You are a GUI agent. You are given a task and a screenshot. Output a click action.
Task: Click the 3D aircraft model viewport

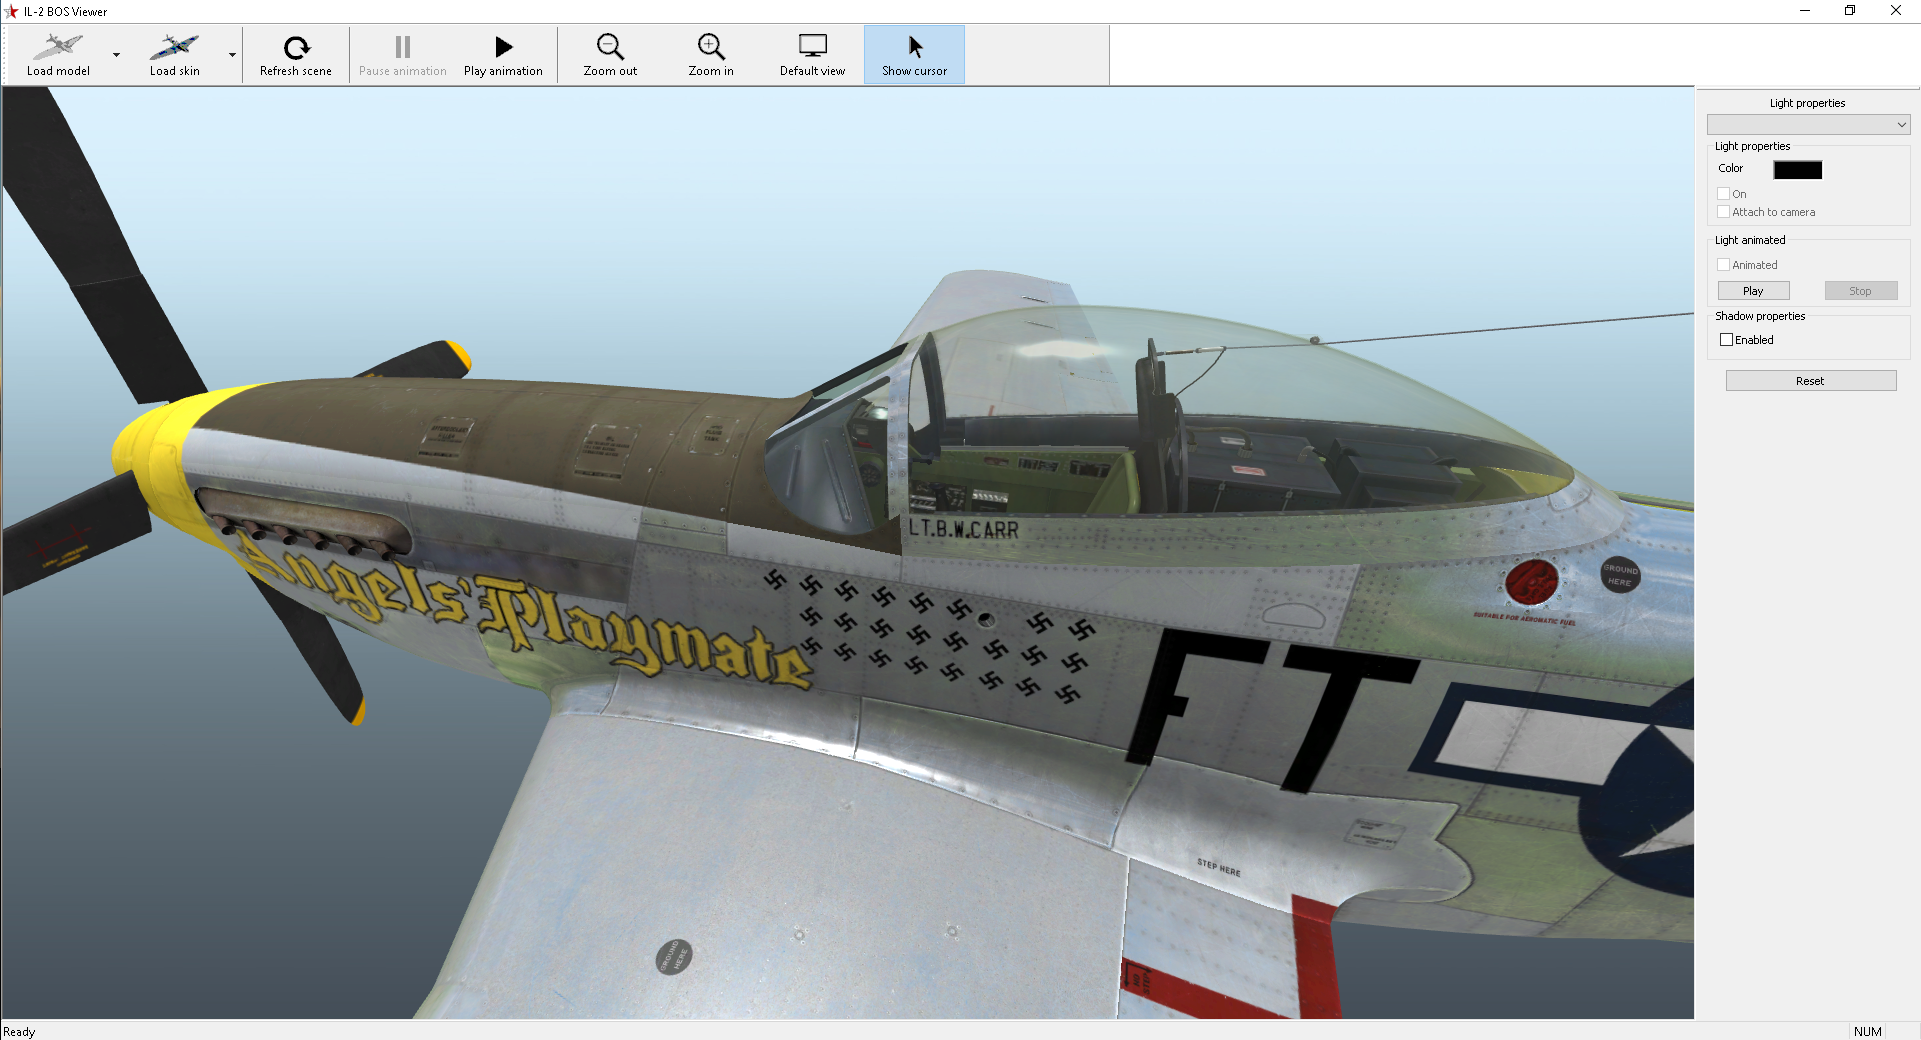click(848, 553)
